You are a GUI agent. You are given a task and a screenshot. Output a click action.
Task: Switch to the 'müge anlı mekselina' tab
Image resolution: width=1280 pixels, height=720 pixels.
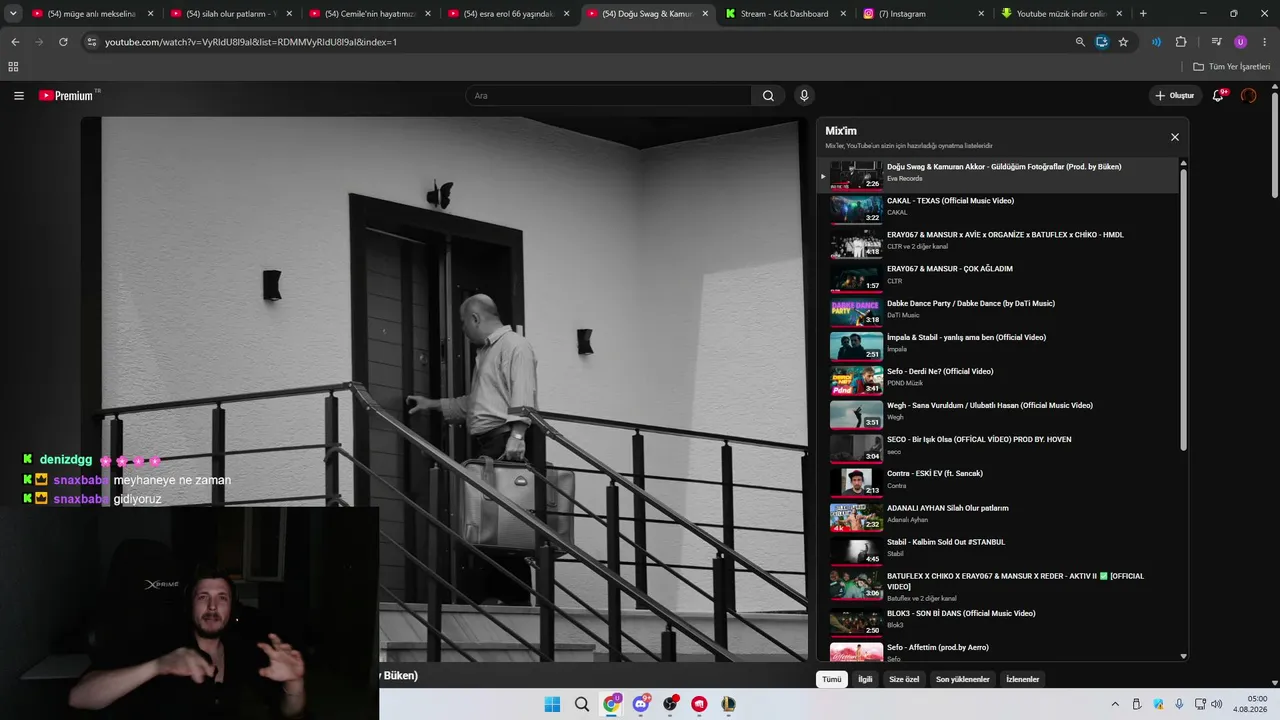(93, 14)
